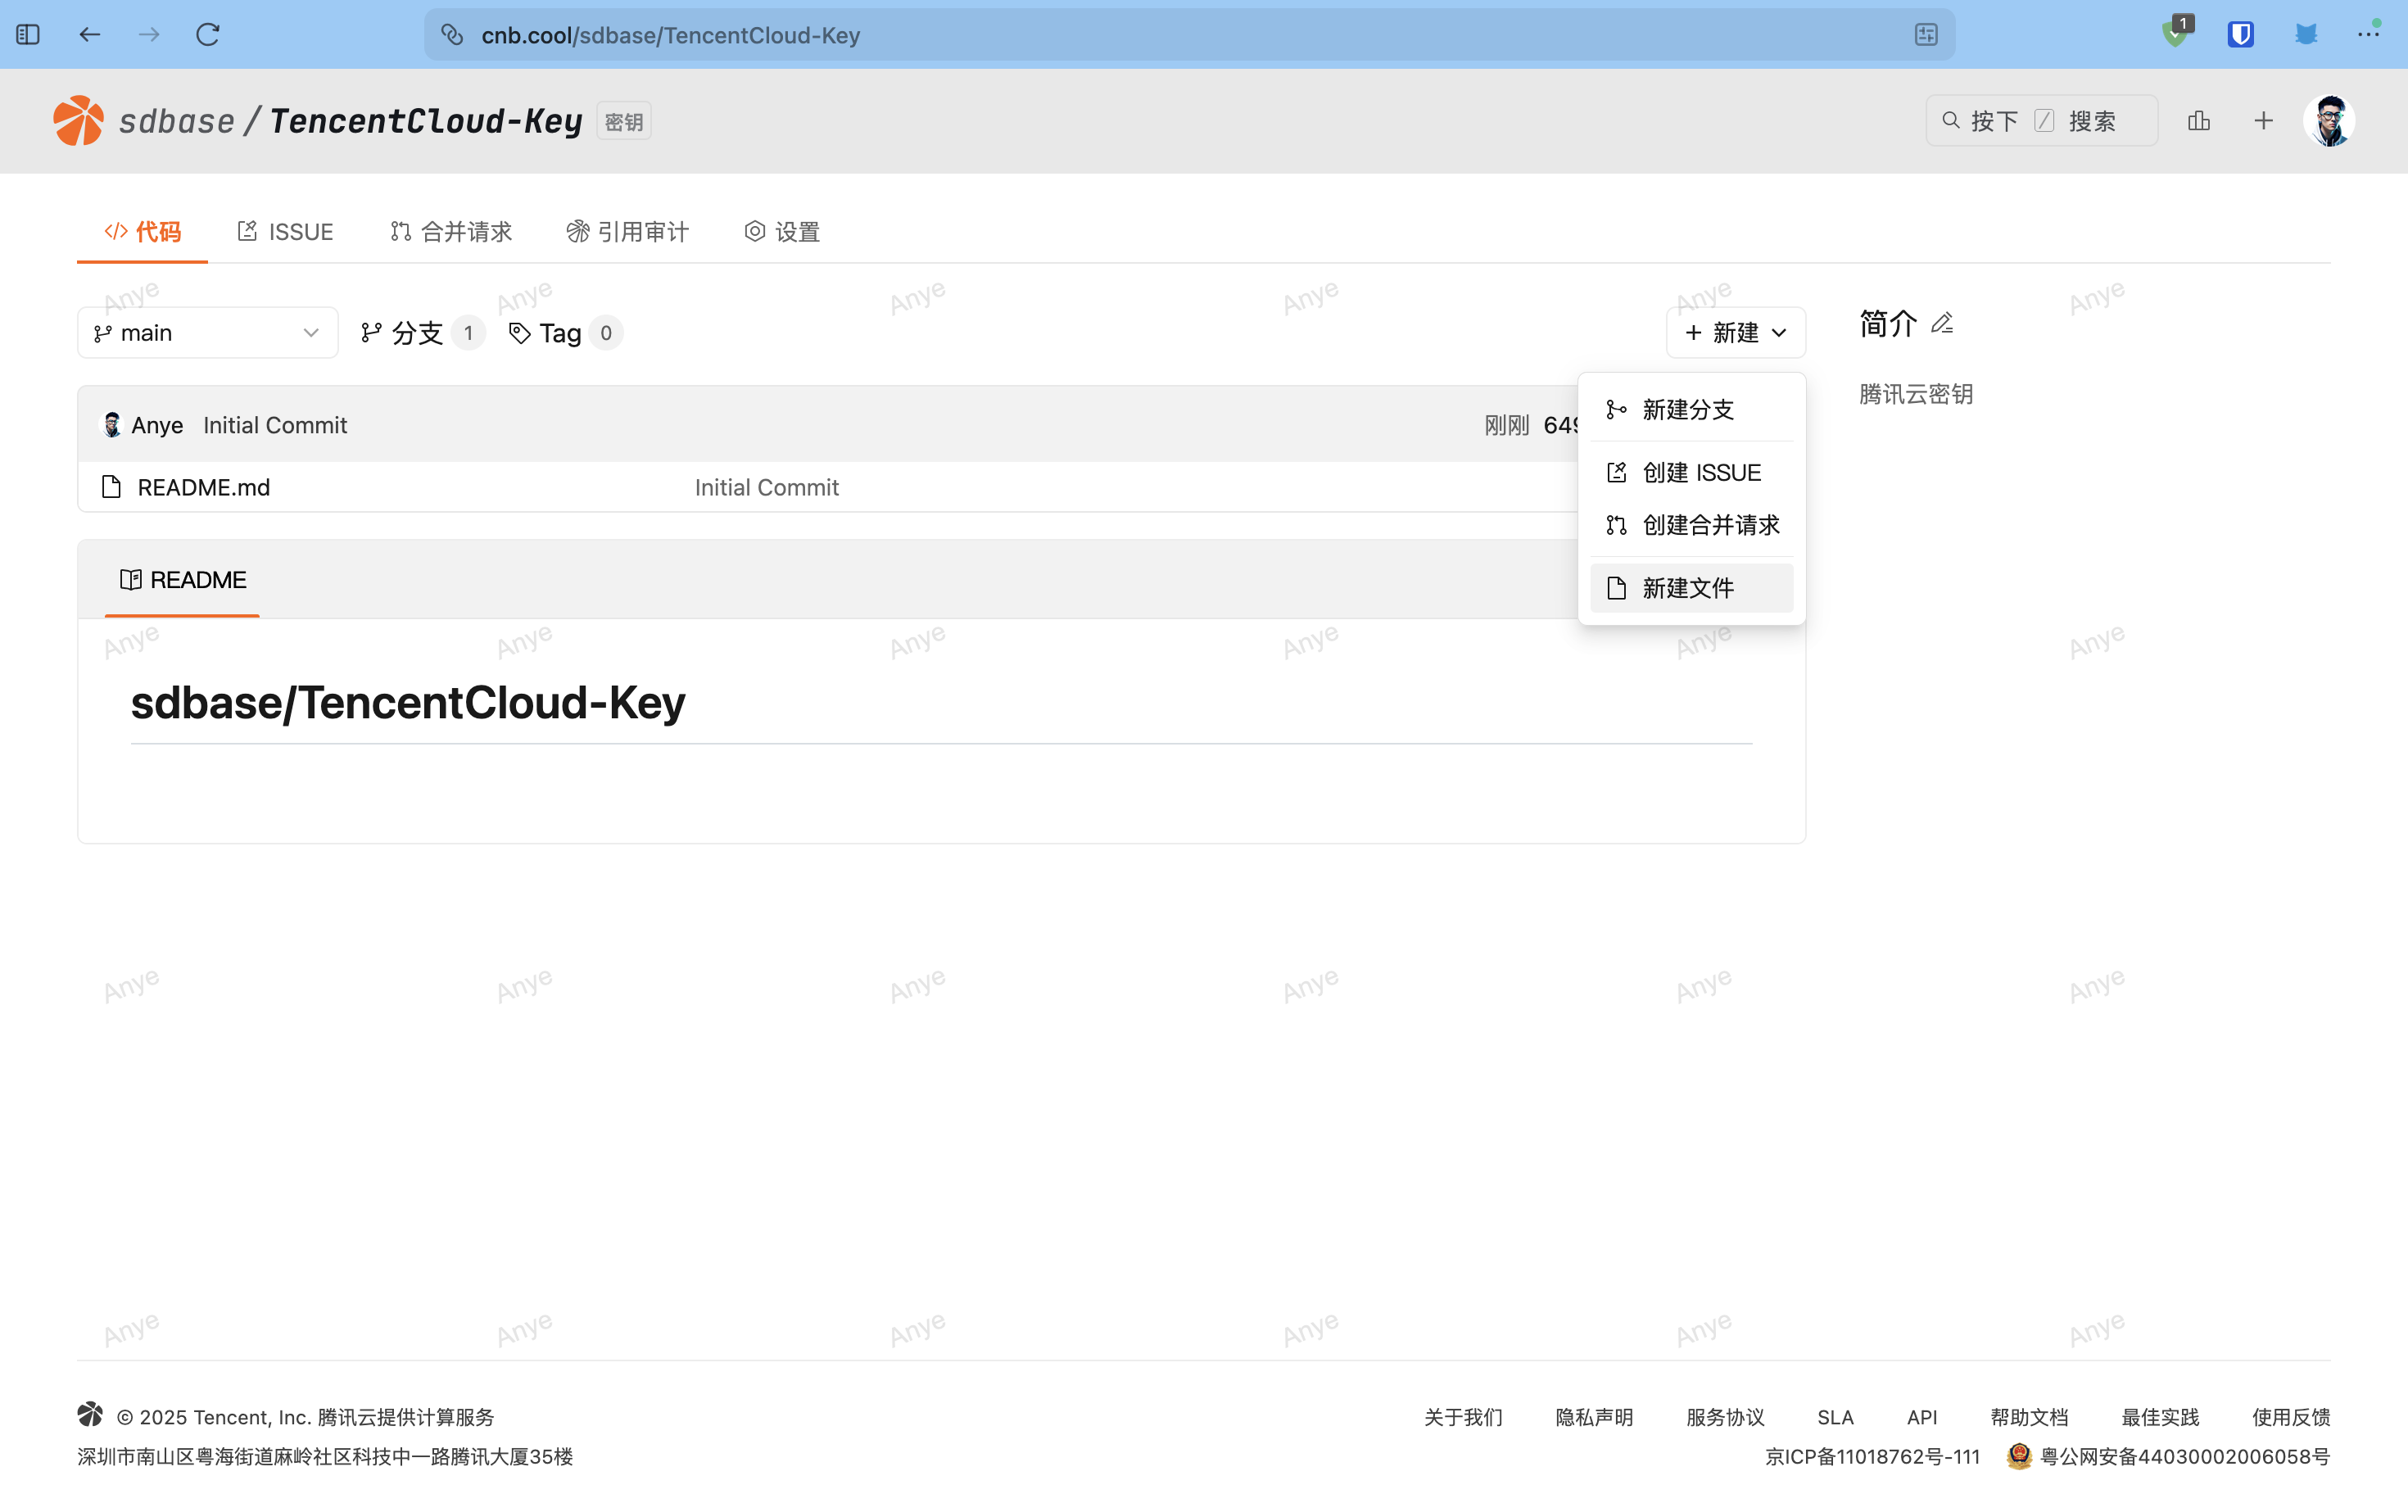2408x1512 pixels.
Task: Click the CNB orange logo icon
Action: coord(78,121)
